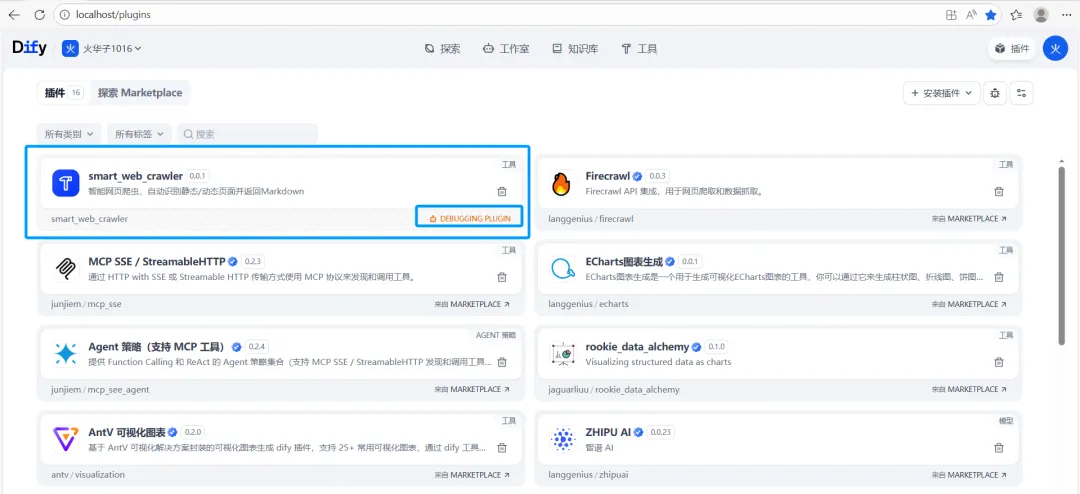Open the 工作室 navigation item
1080x494 pixels.
click(506, 49)
